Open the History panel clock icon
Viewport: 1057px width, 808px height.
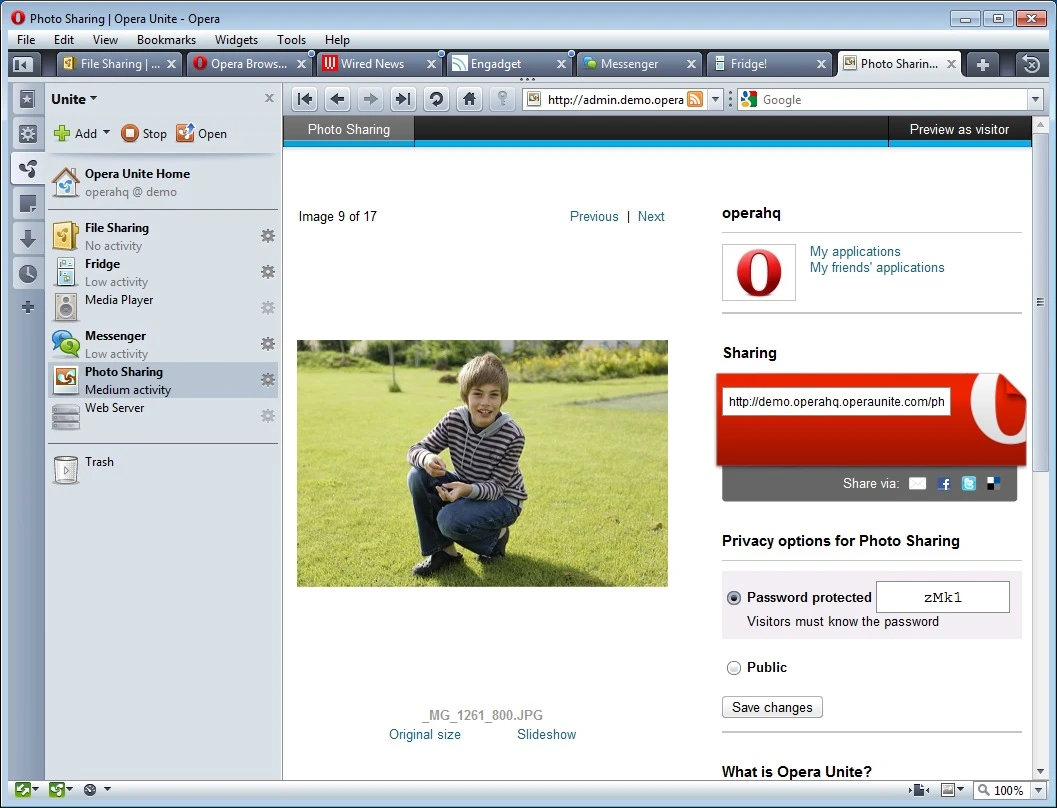point(27,274)
